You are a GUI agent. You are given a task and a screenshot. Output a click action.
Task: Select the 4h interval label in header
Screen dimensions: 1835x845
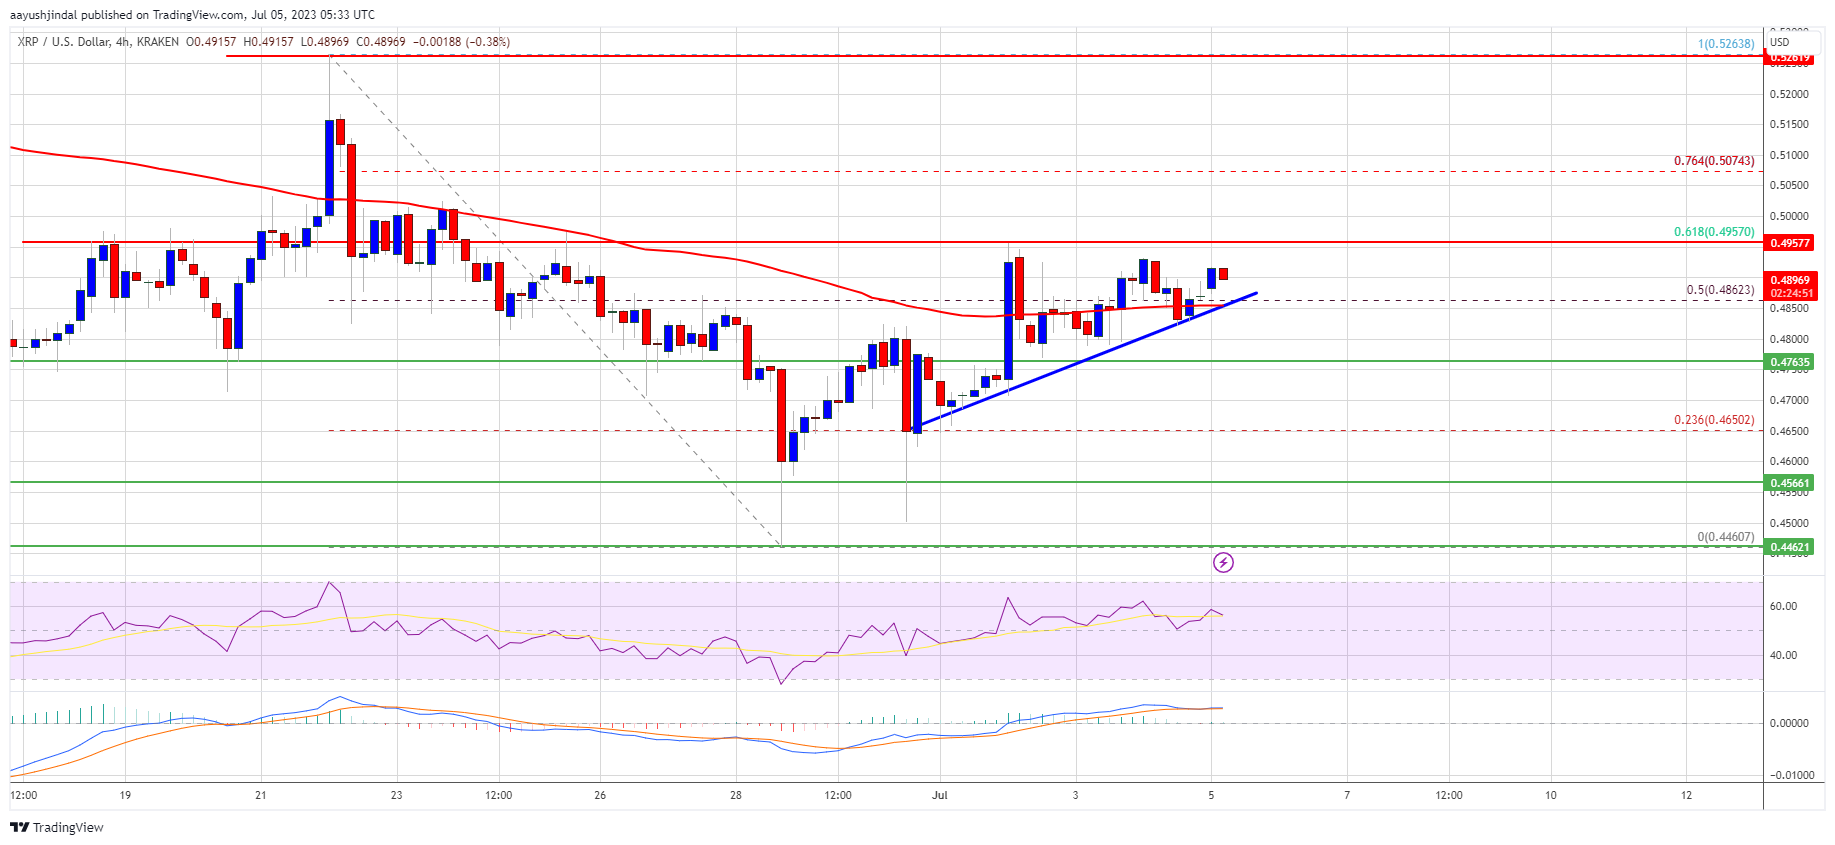click(x=122, y=42)
